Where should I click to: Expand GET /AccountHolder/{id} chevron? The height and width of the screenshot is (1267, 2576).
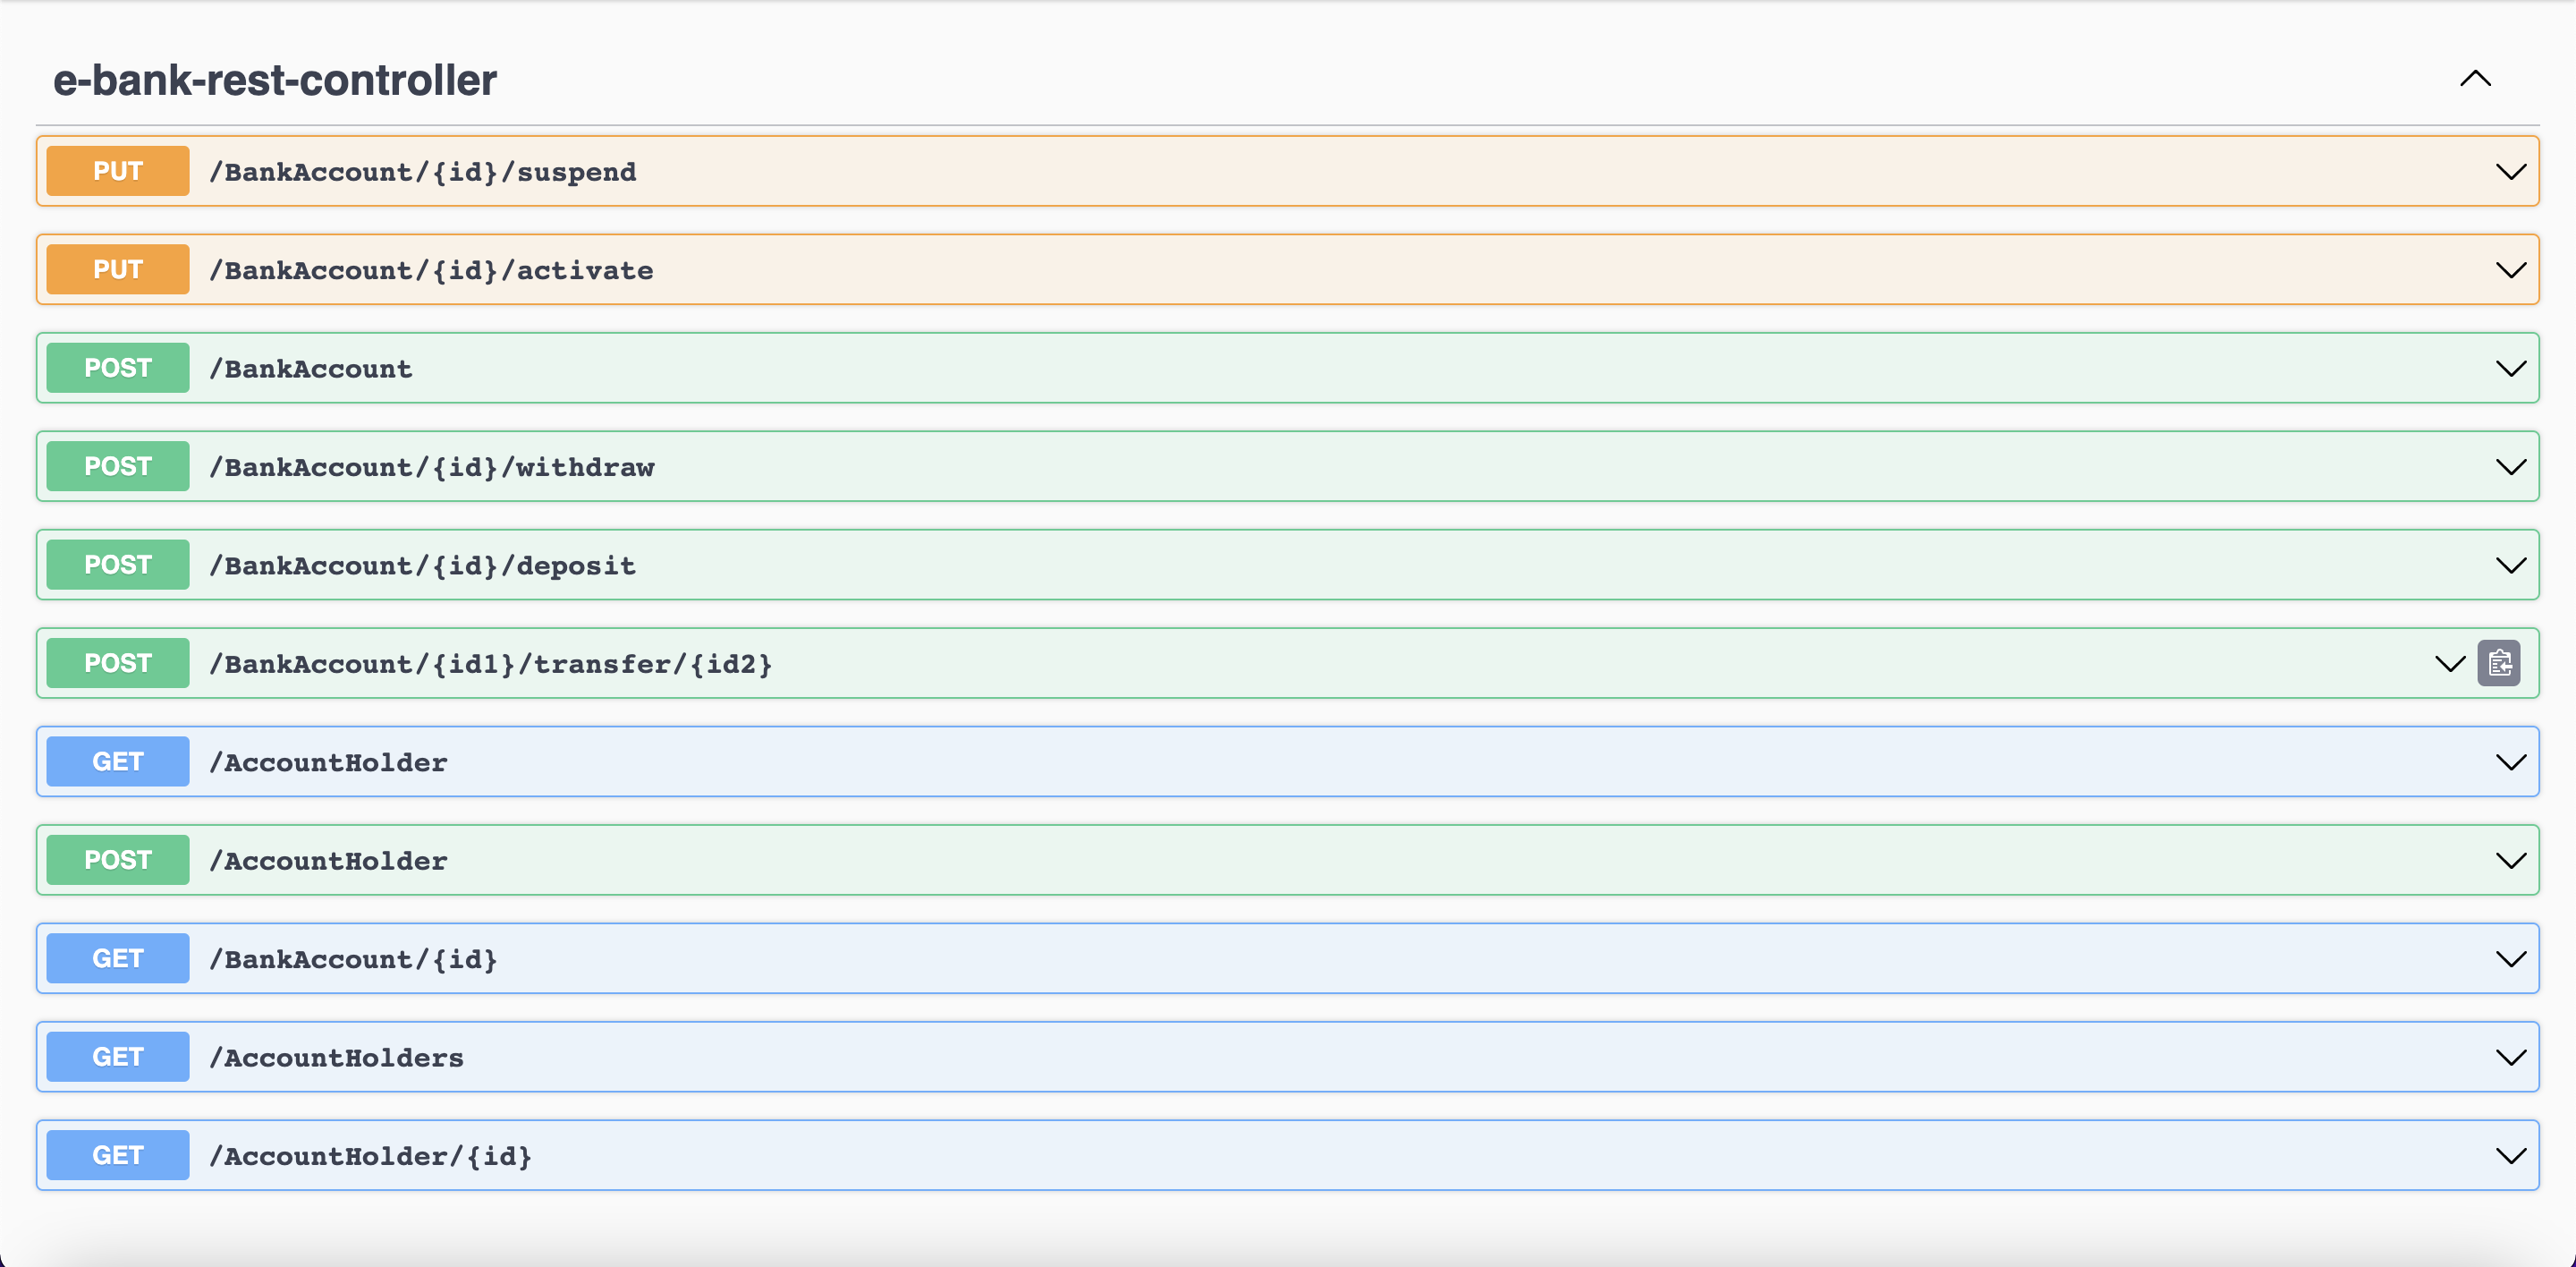click(2510, 1156)
